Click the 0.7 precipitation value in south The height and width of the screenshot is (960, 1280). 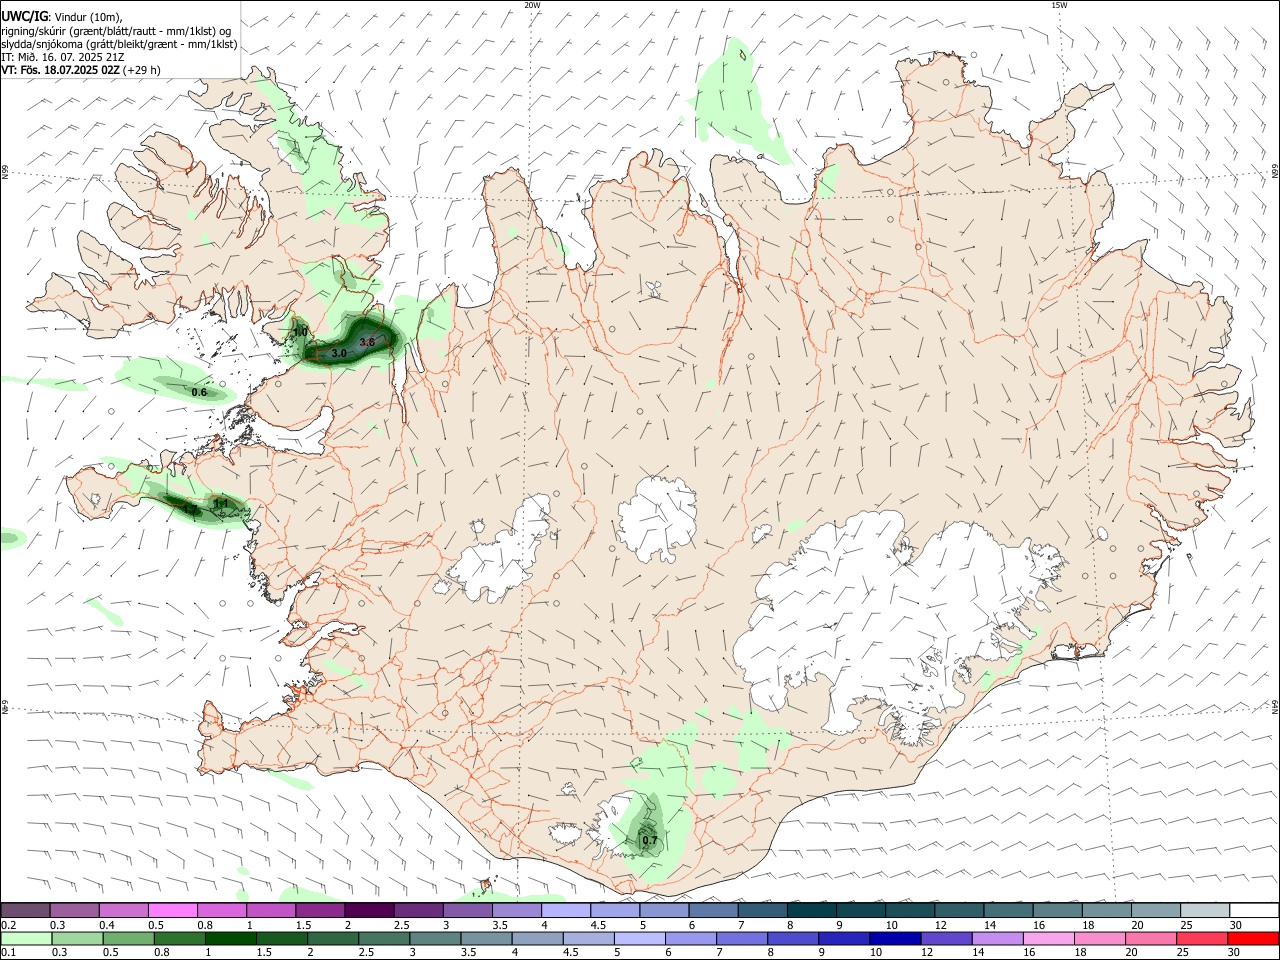click(650, 841)
